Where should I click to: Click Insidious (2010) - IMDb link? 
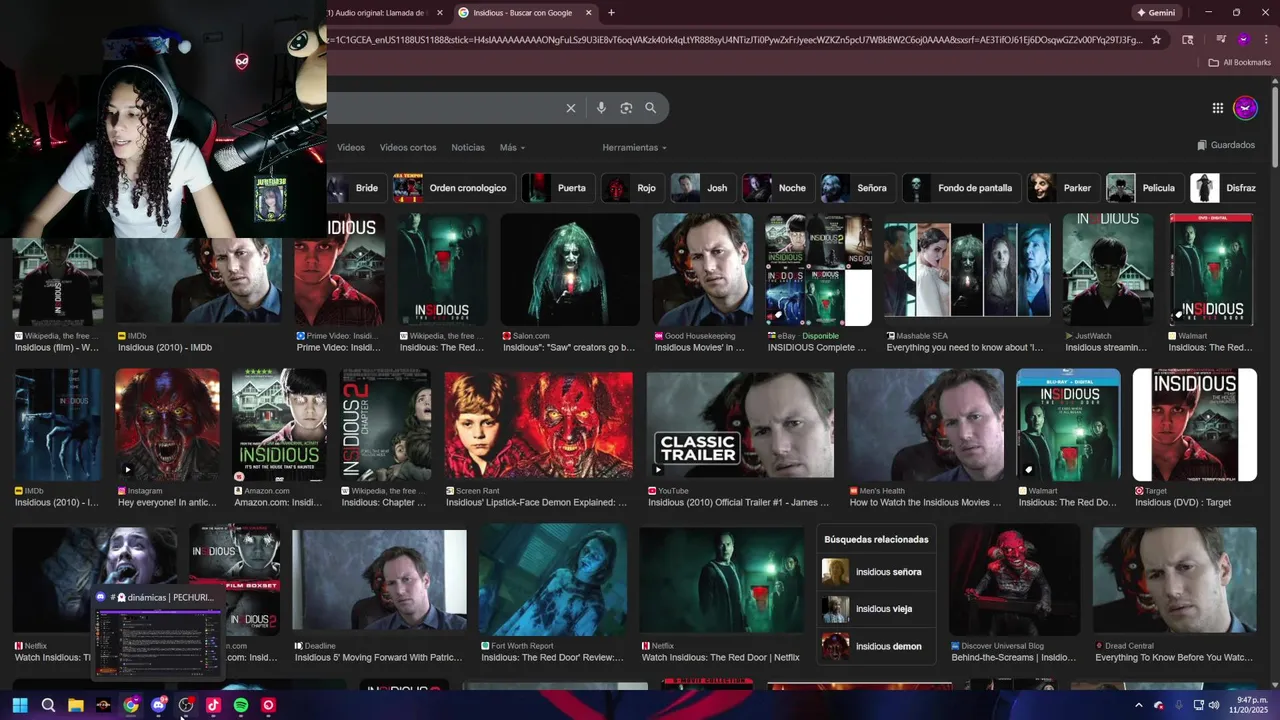165,348
